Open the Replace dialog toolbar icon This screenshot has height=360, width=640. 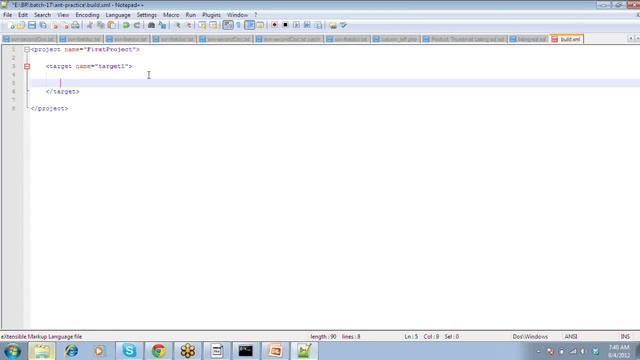click(x=162, y=25)
